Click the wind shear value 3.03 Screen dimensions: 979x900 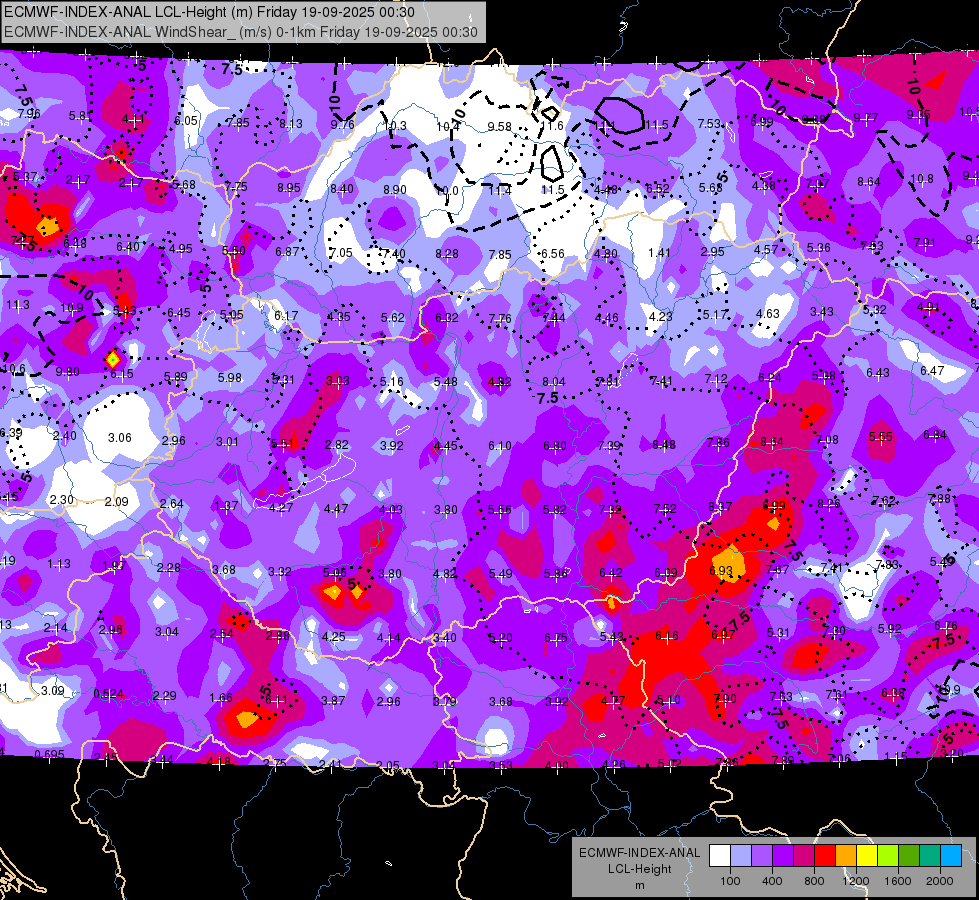(x=338, y=380)
